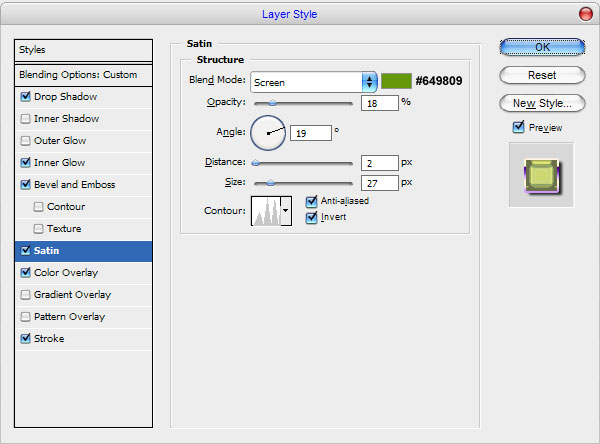Click the Angle dial control
Screen dimensions: 600x444
pos(268,133)
